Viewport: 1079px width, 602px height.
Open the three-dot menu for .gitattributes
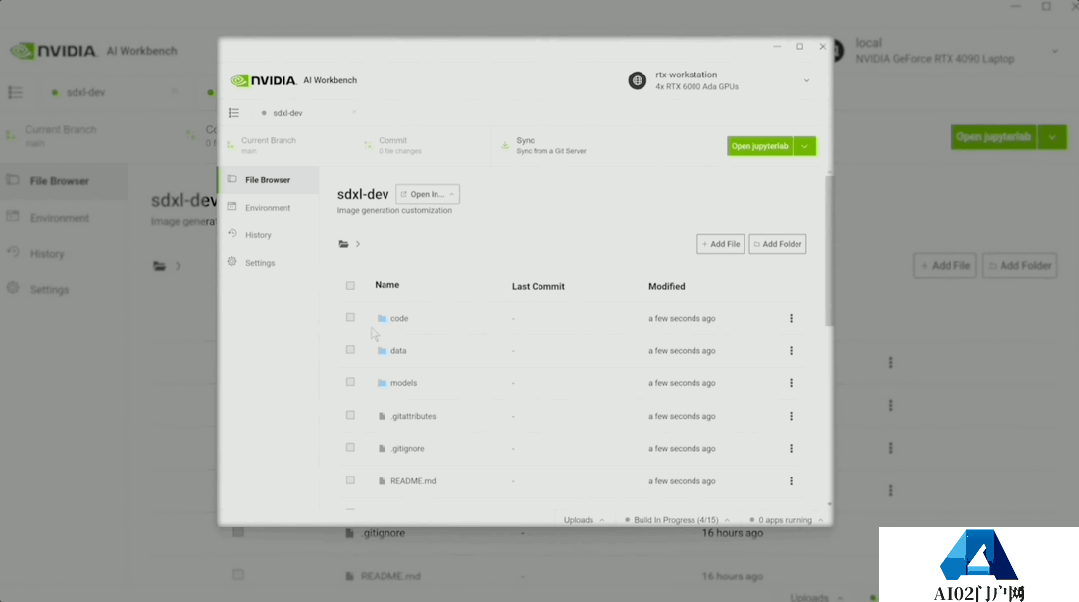pos(791,416)
